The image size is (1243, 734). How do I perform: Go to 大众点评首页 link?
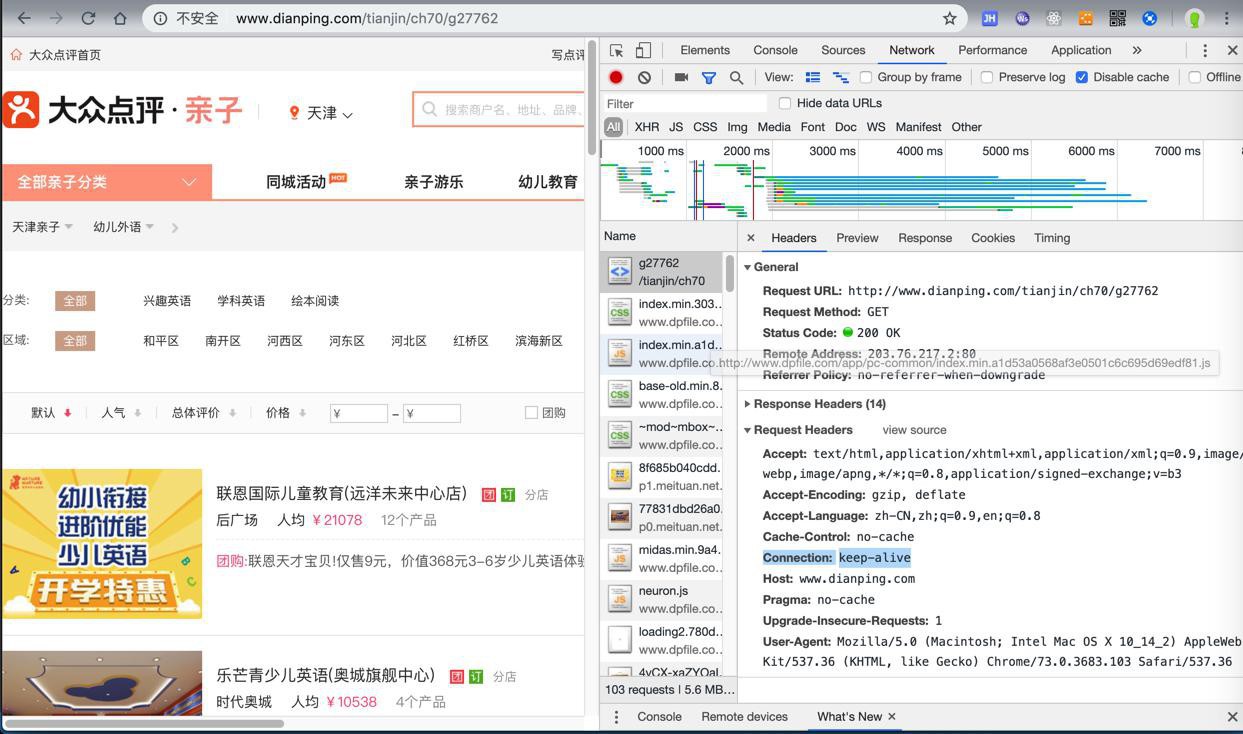(65, 55)
